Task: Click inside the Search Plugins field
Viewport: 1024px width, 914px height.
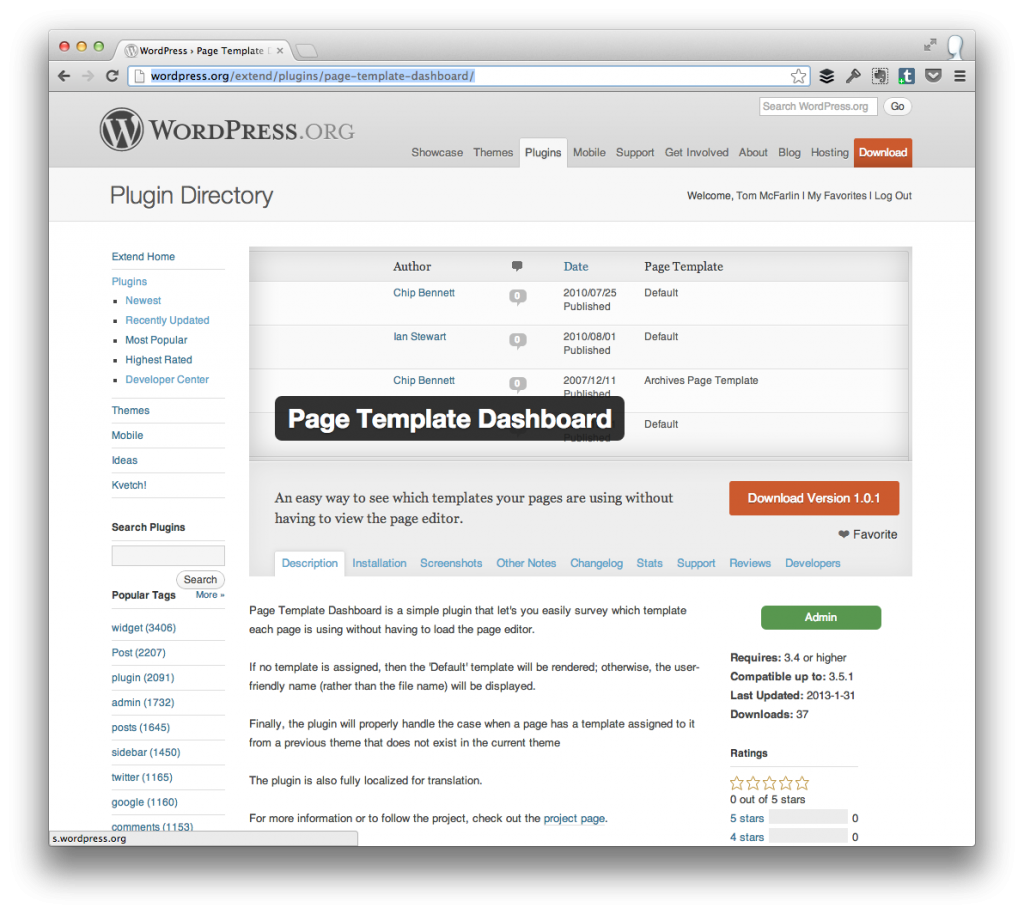Action: pos(168,555)
